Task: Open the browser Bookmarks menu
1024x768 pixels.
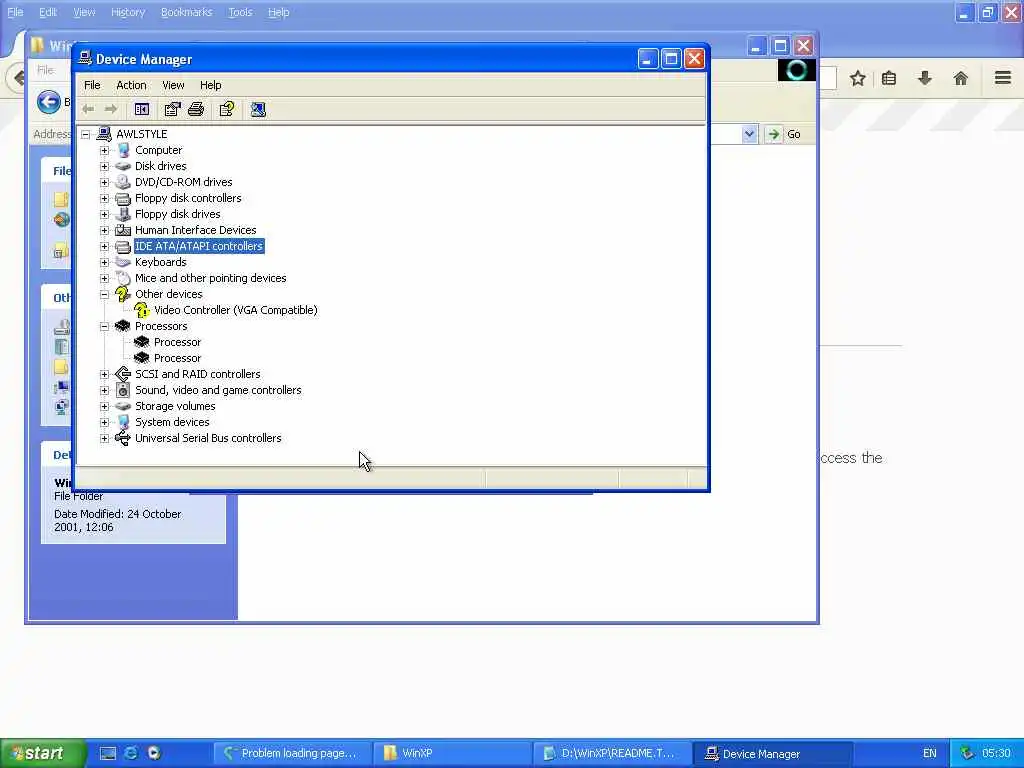Action: coord(187,12)
